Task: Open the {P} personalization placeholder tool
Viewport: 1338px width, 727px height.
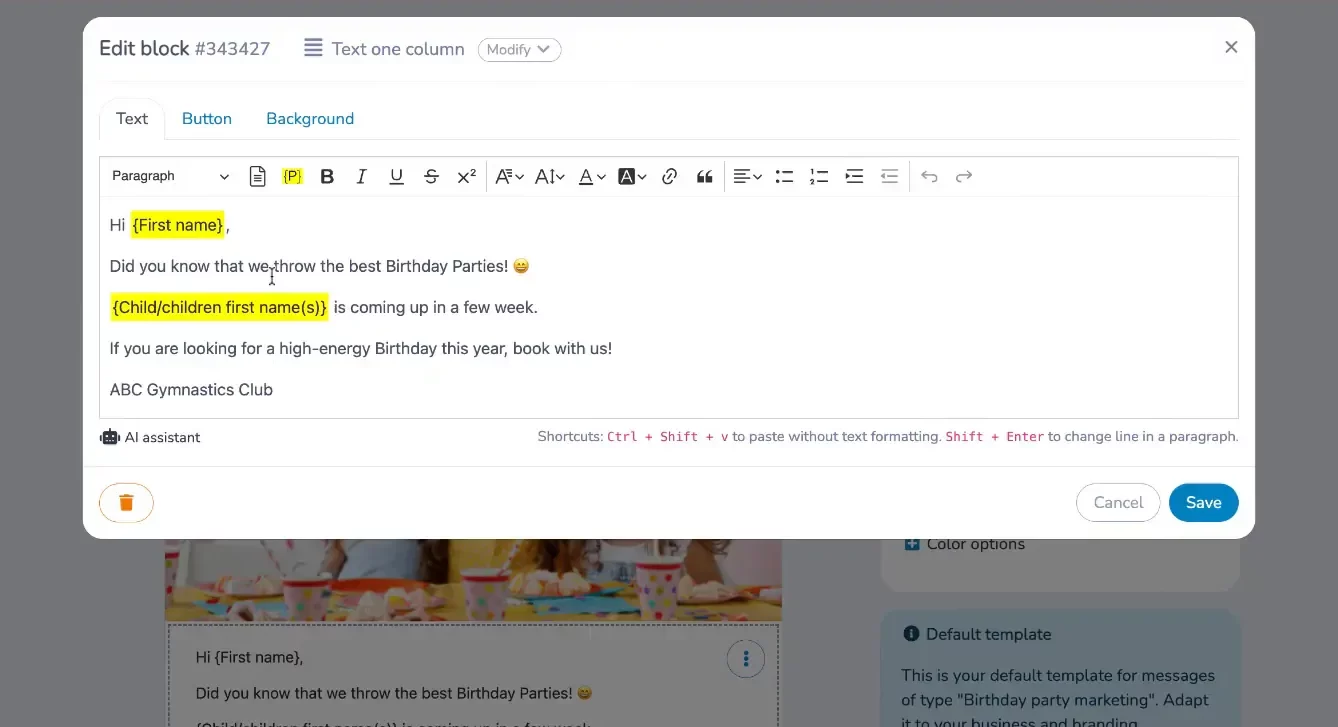Action: pyautogui.click(x=292, y=175)
